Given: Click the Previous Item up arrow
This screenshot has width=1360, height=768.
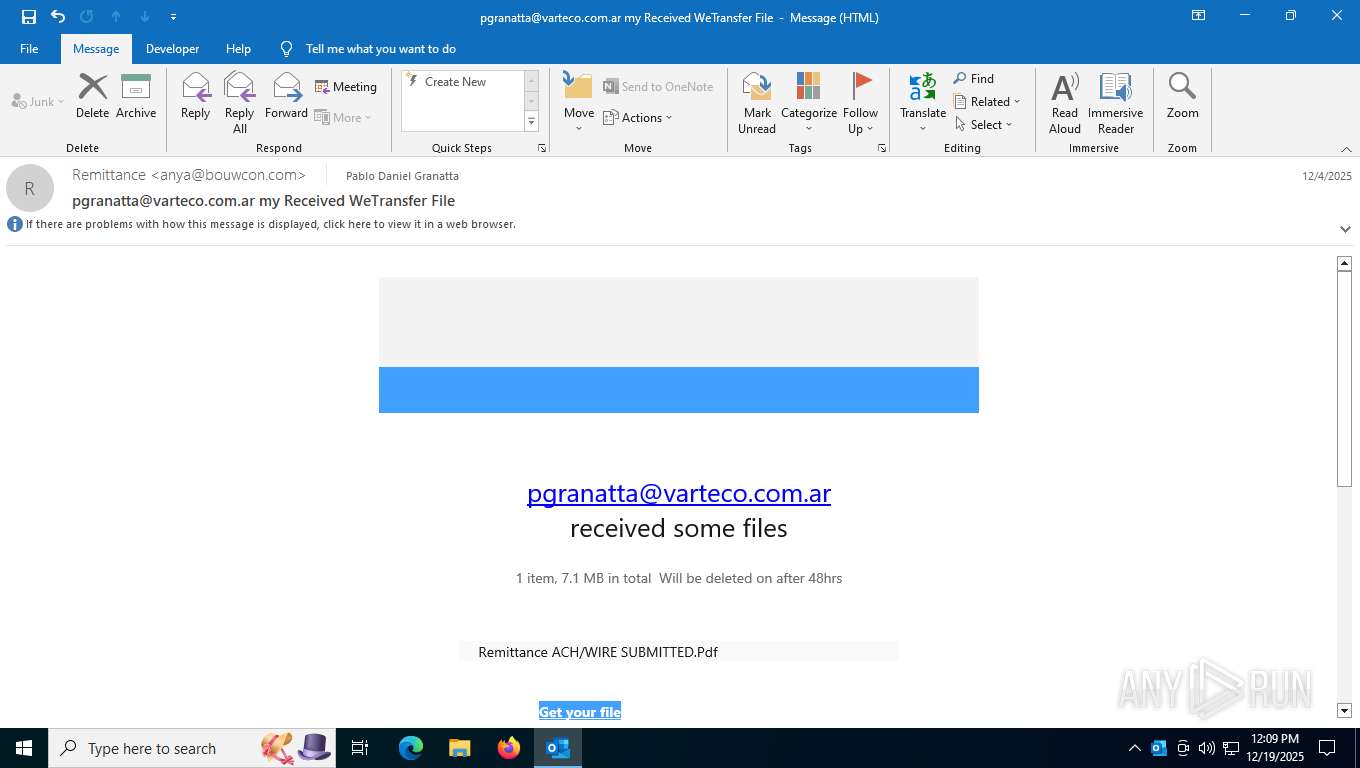Looking at the screenshot, I should 116,17.
